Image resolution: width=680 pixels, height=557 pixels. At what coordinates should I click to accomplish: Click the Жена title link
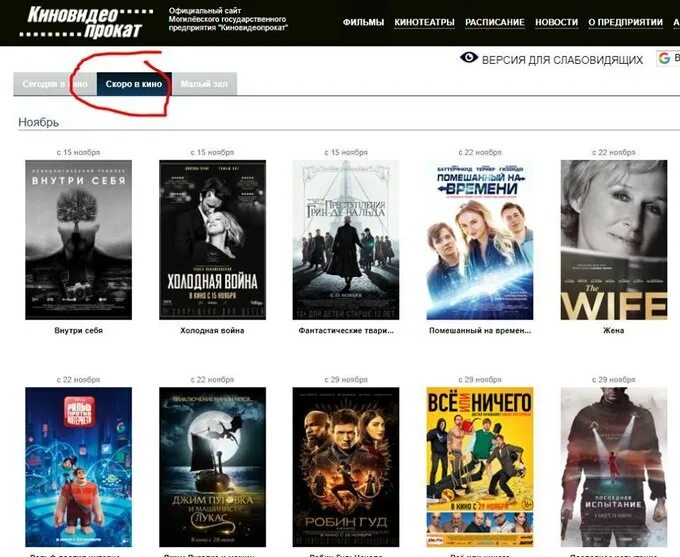click(x=614, y=331)
